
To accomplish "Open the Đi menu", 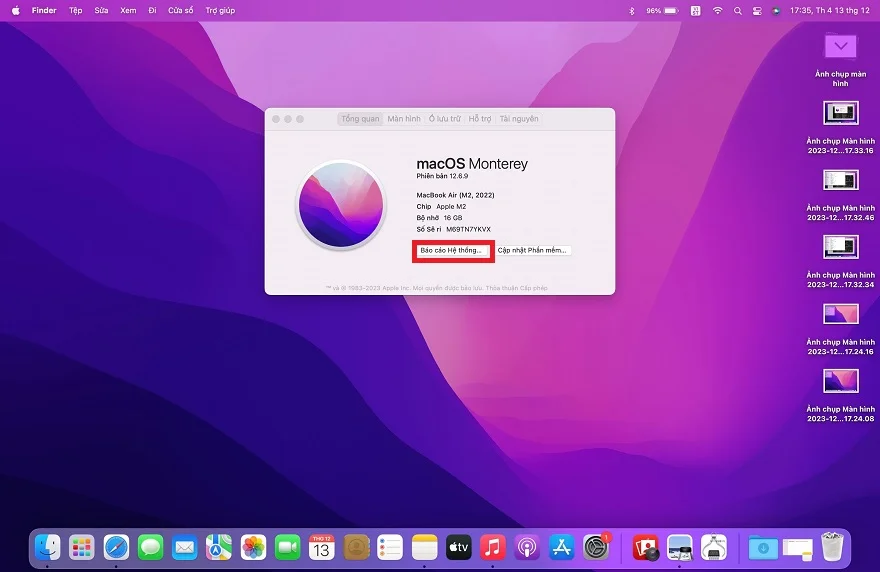I will pos(152,11).
